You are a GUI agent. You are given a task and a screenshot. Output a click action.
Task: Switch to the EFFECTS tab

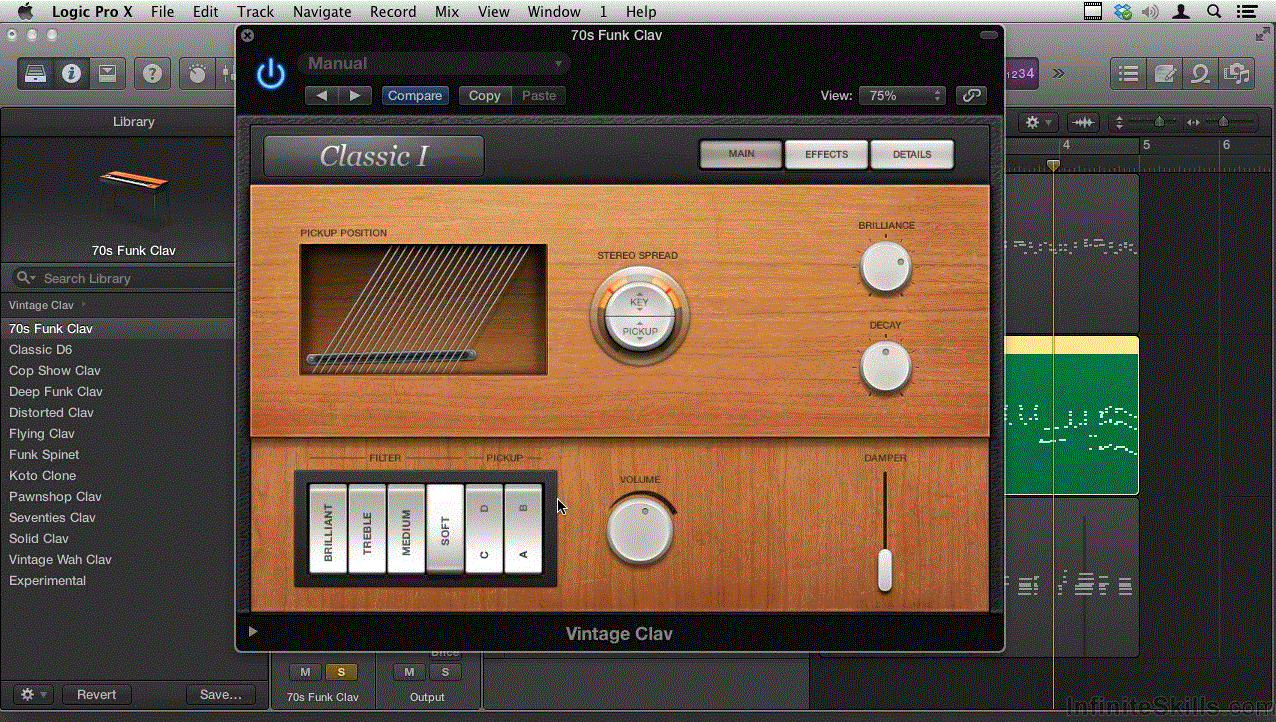pos(827,154)
